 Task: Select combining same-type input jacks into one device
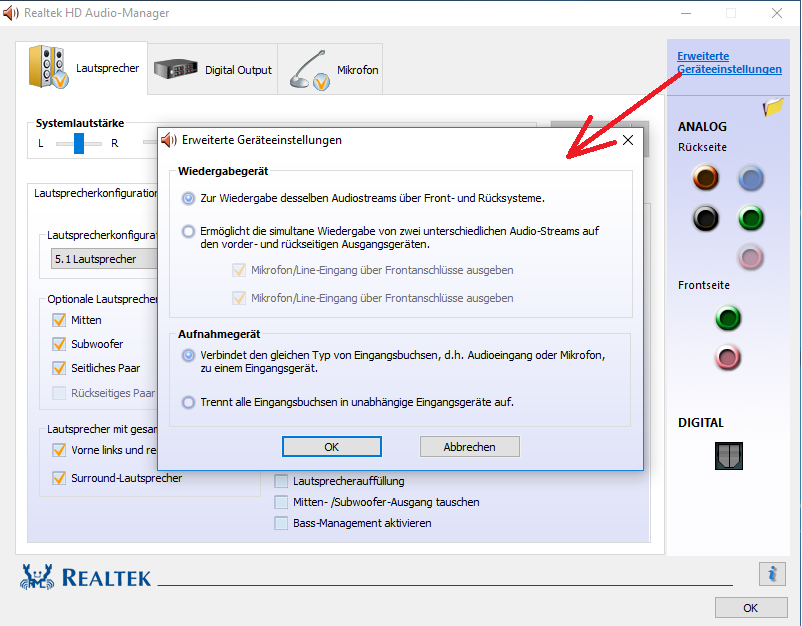click(x=188, y=355)
